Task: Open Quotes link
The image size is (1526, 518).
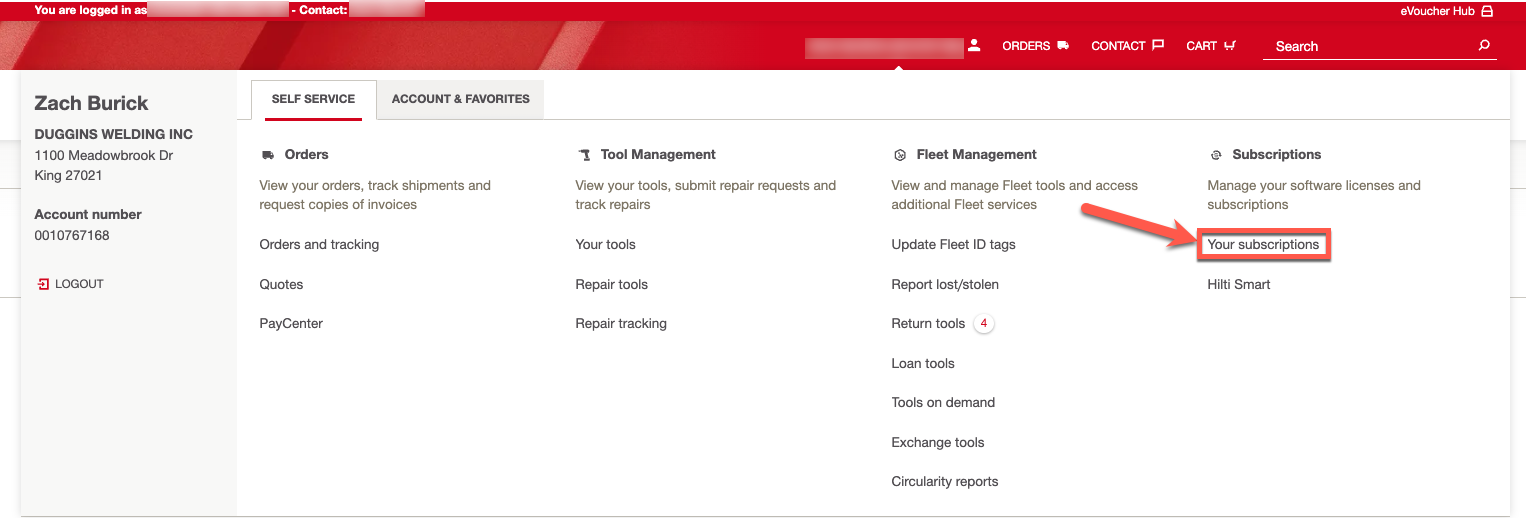Action: (281, 284)
